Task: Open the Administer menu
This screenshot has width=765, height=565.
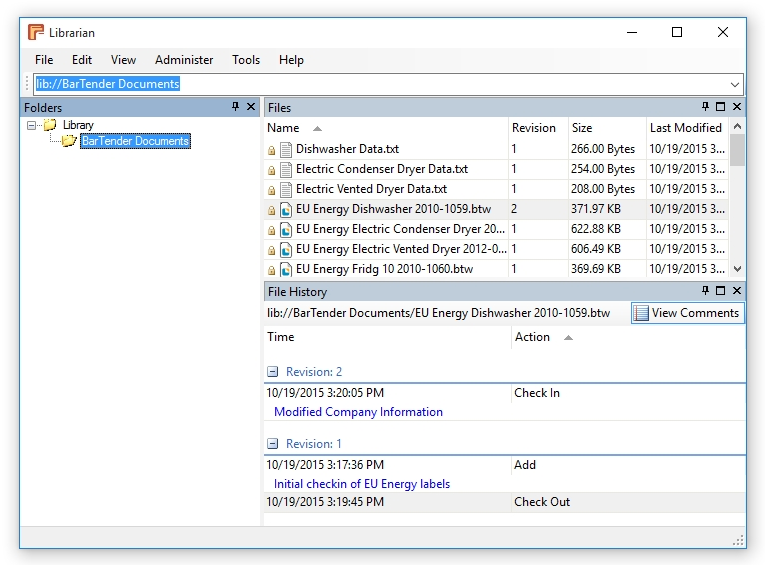Action: coord(184,60)
